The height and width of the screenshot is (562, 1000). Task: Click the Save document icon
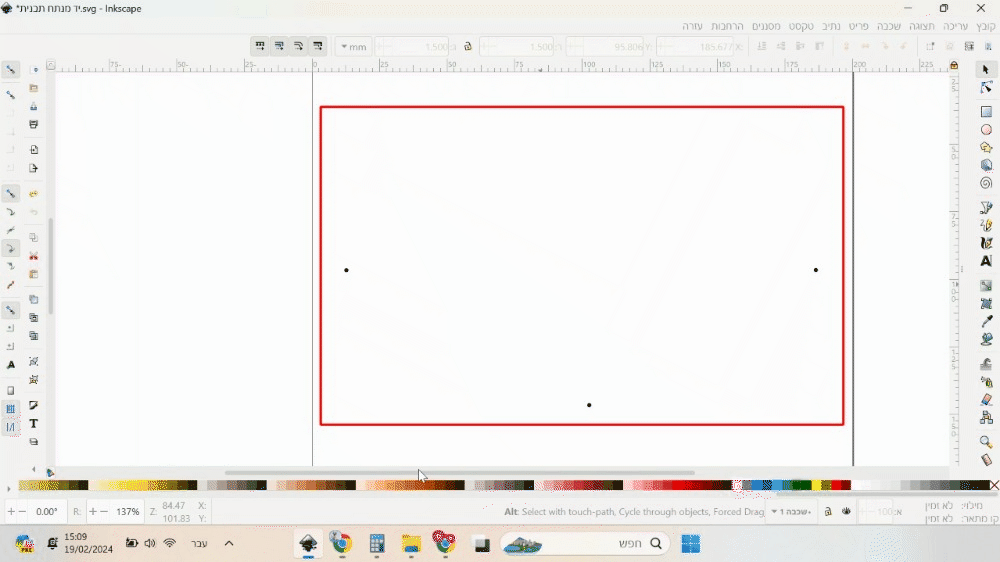point(34,106)
